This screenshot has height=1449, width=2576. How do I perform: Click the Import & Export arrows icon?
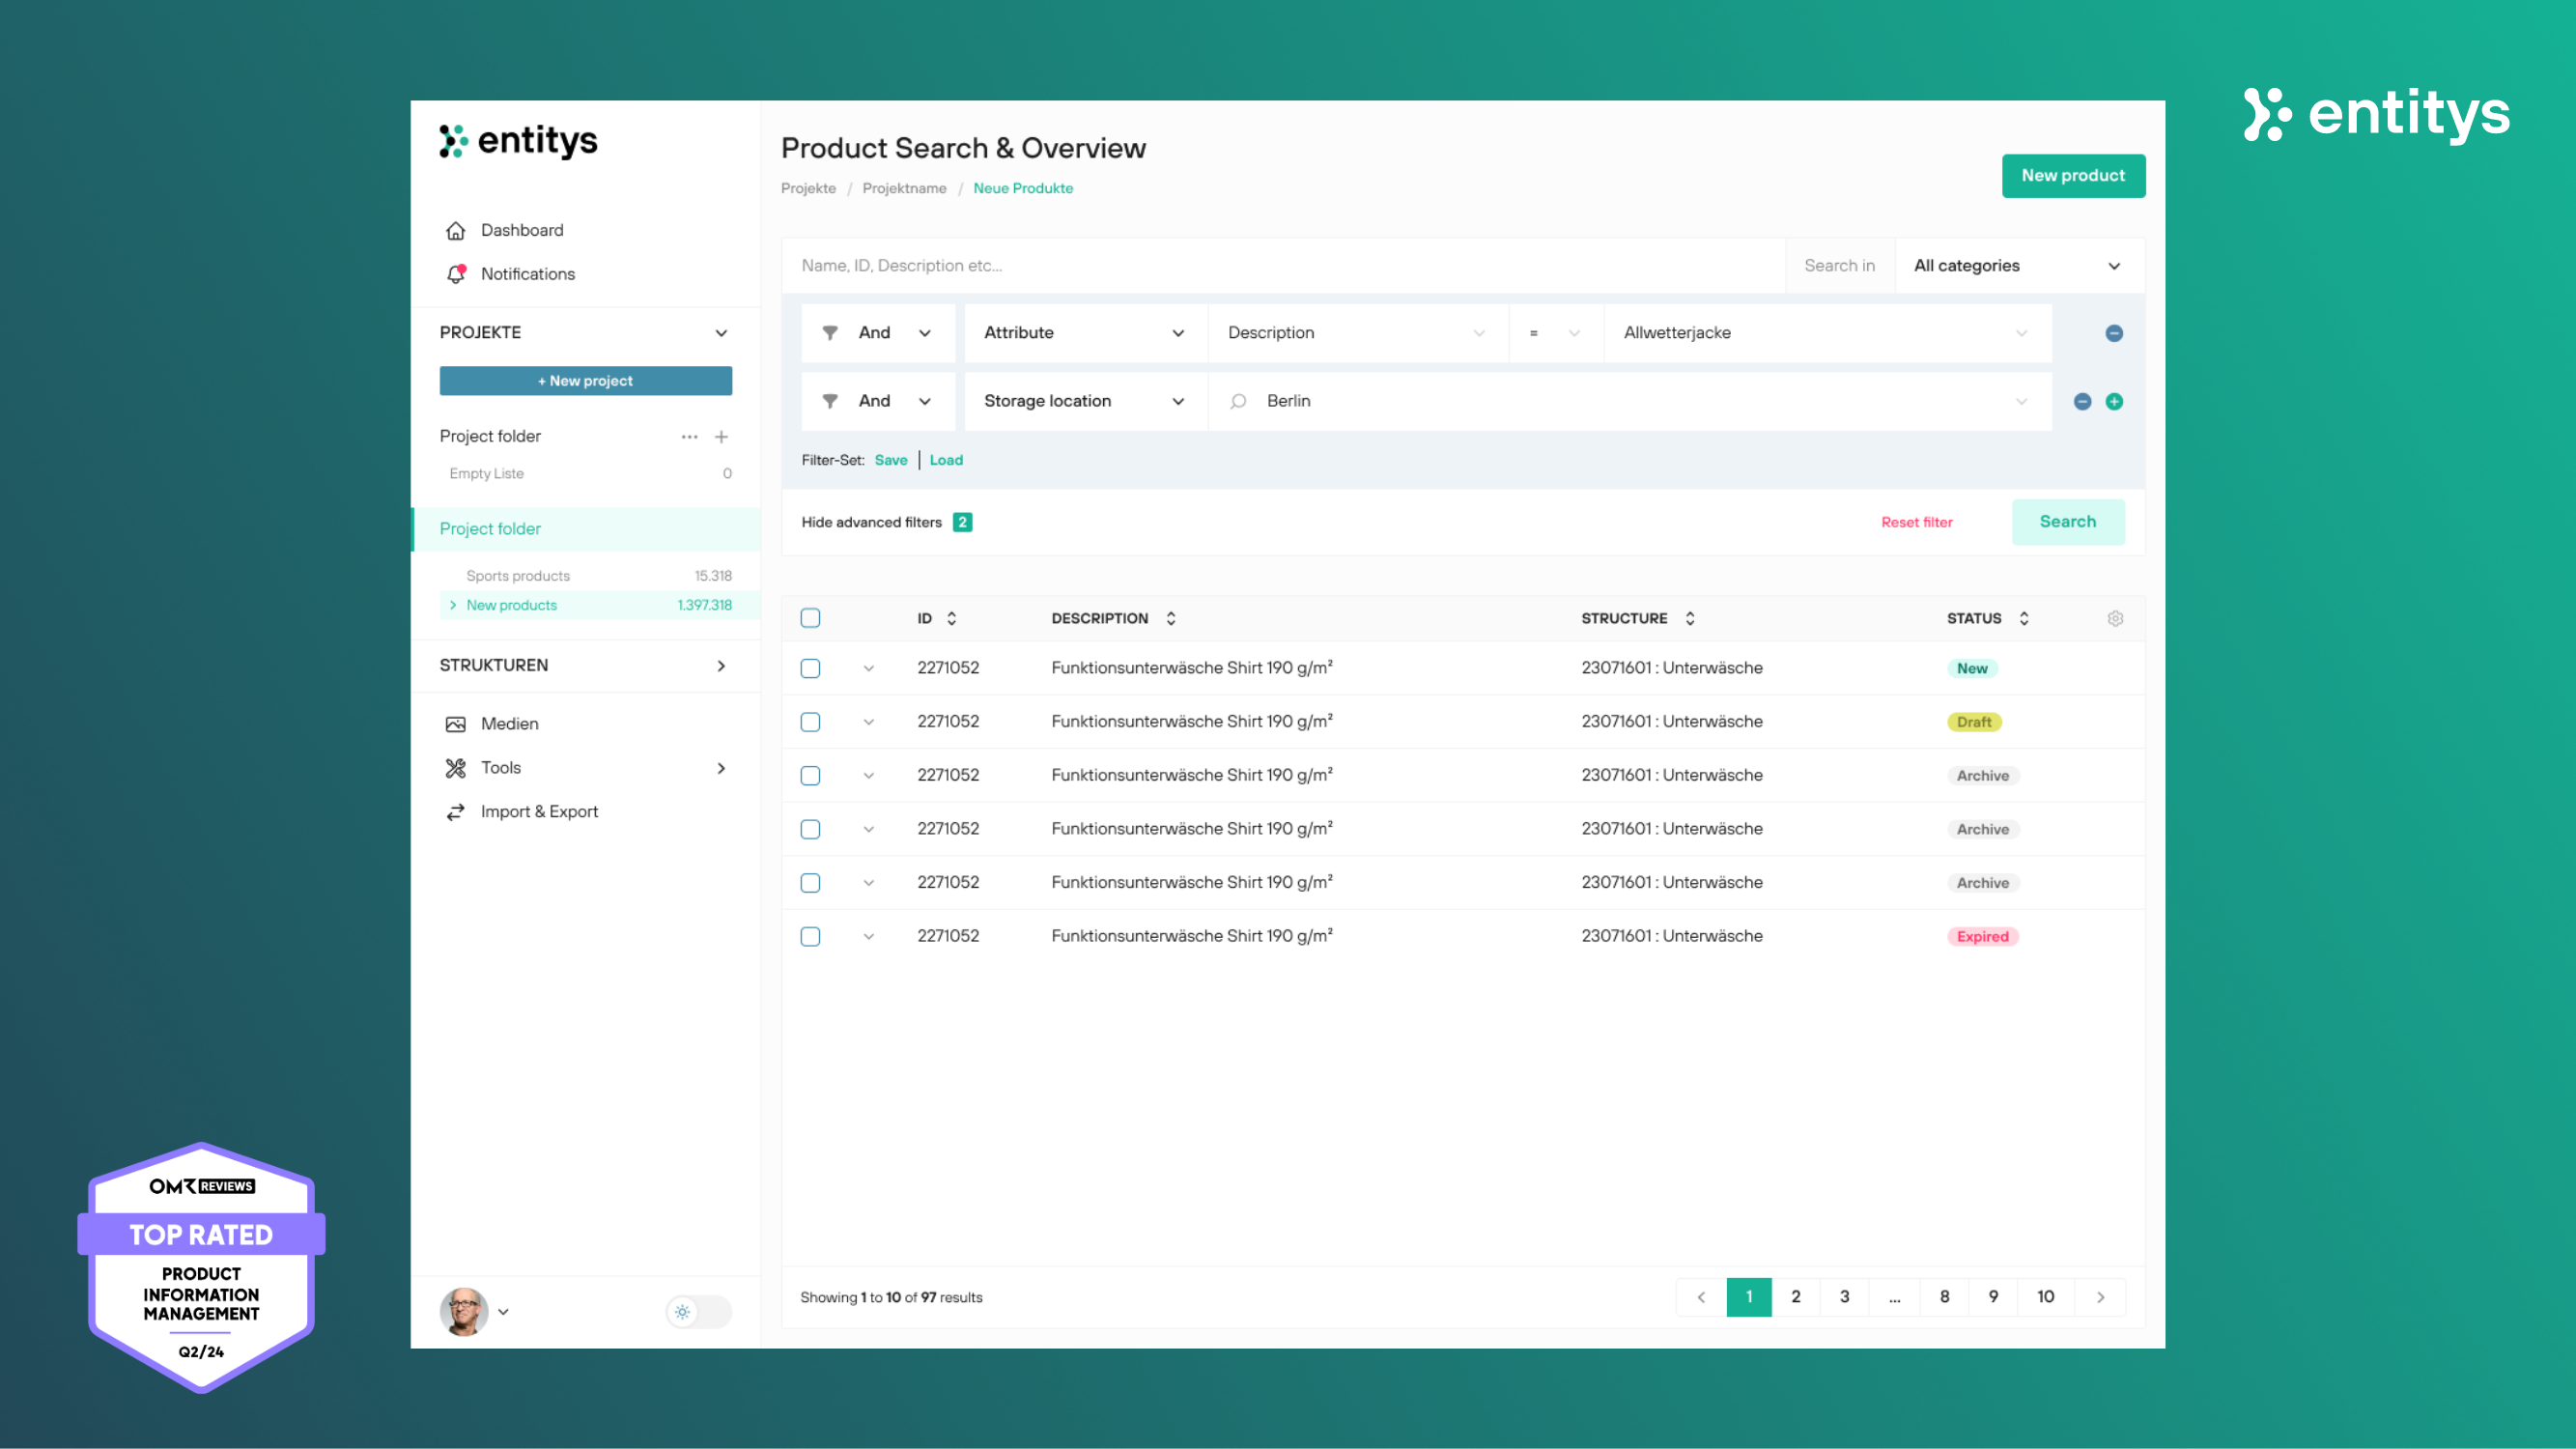click(x=456, y=812)
